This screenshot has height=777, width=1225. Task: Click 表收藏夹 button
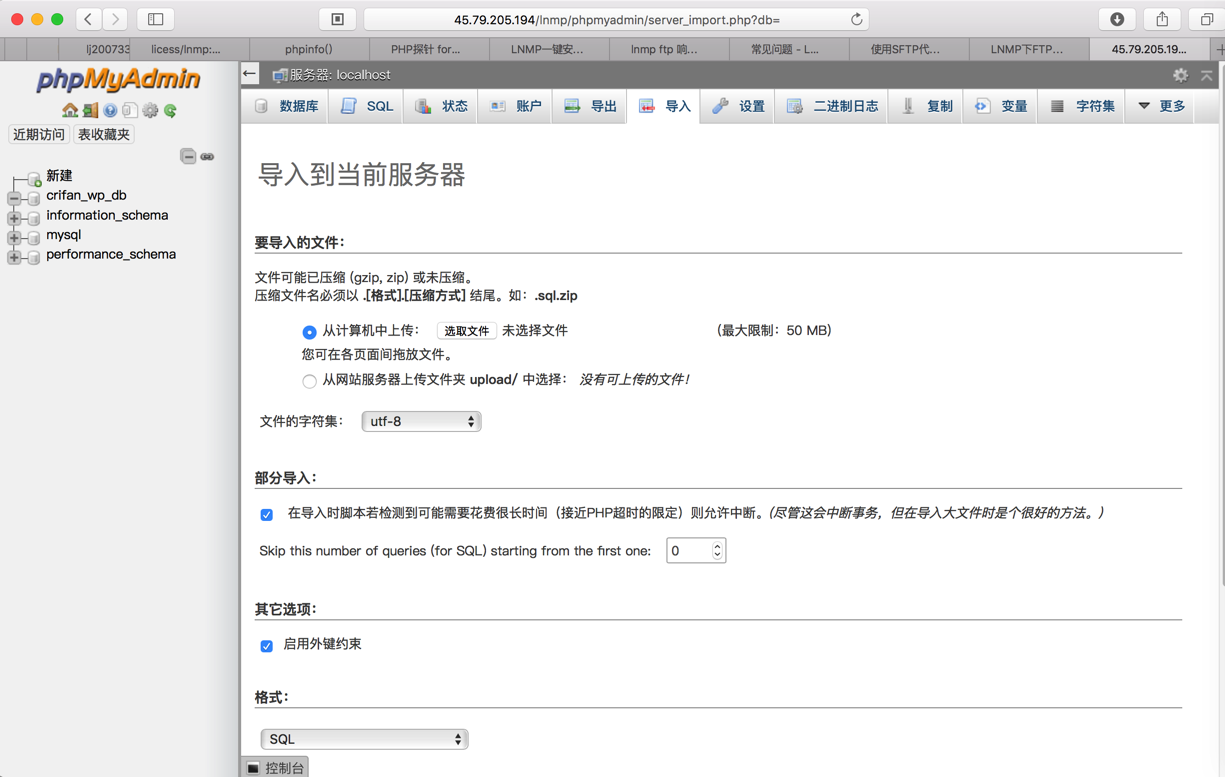point(104,134)
